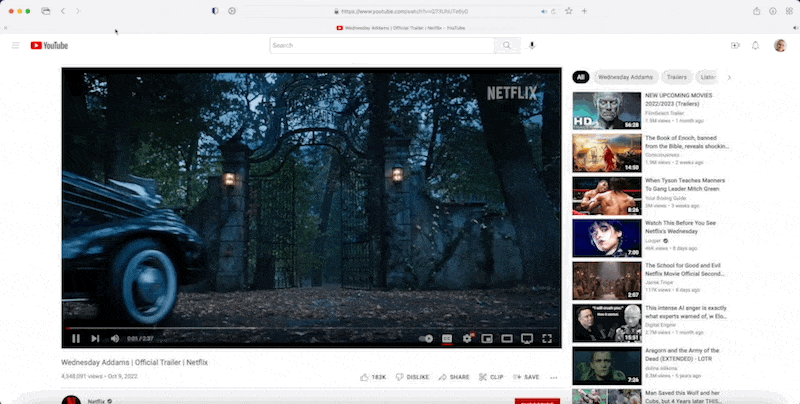Reload the page in Safari

[554, 11]
